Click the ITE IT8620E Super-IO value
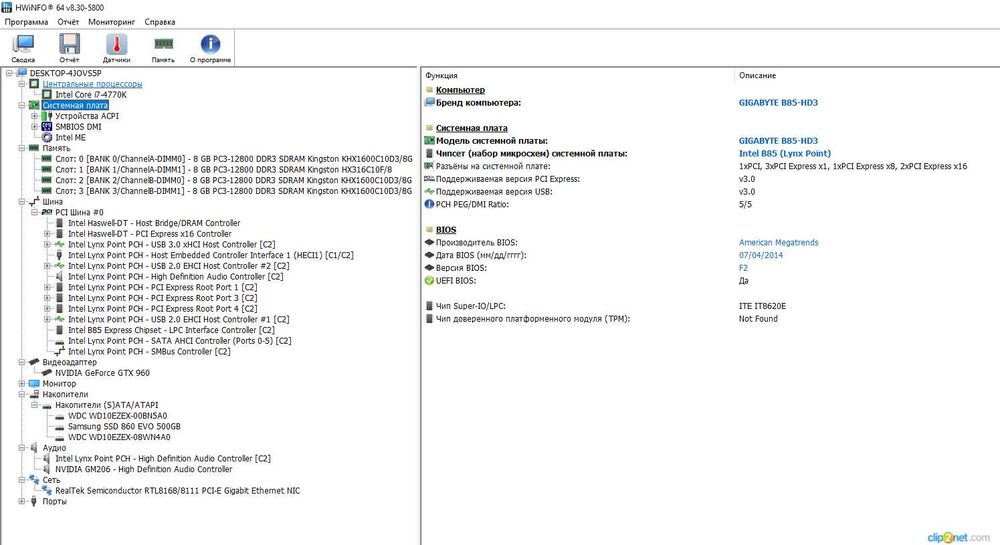The height and width of the screenshot is (545, 1000). (762, 307)
